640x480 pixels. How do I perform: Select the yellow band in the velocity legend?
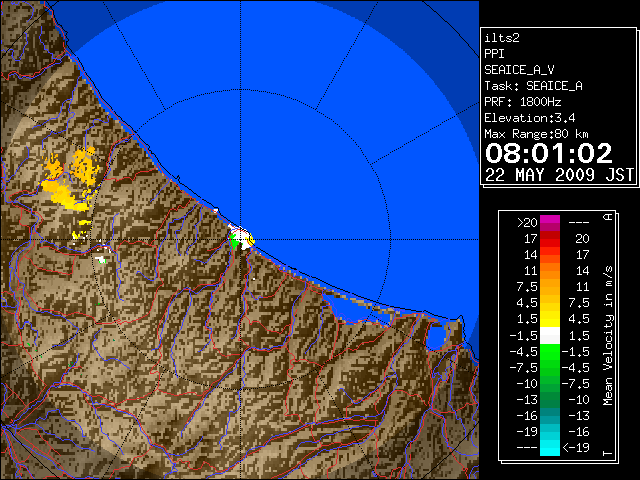550,319
